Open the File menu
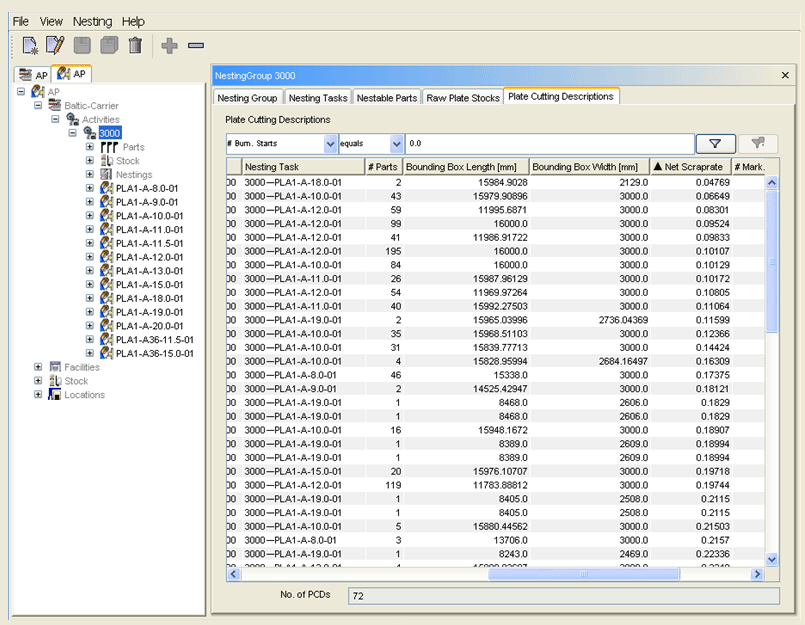The height and width of the screenshot is (625, 805). 21,22
